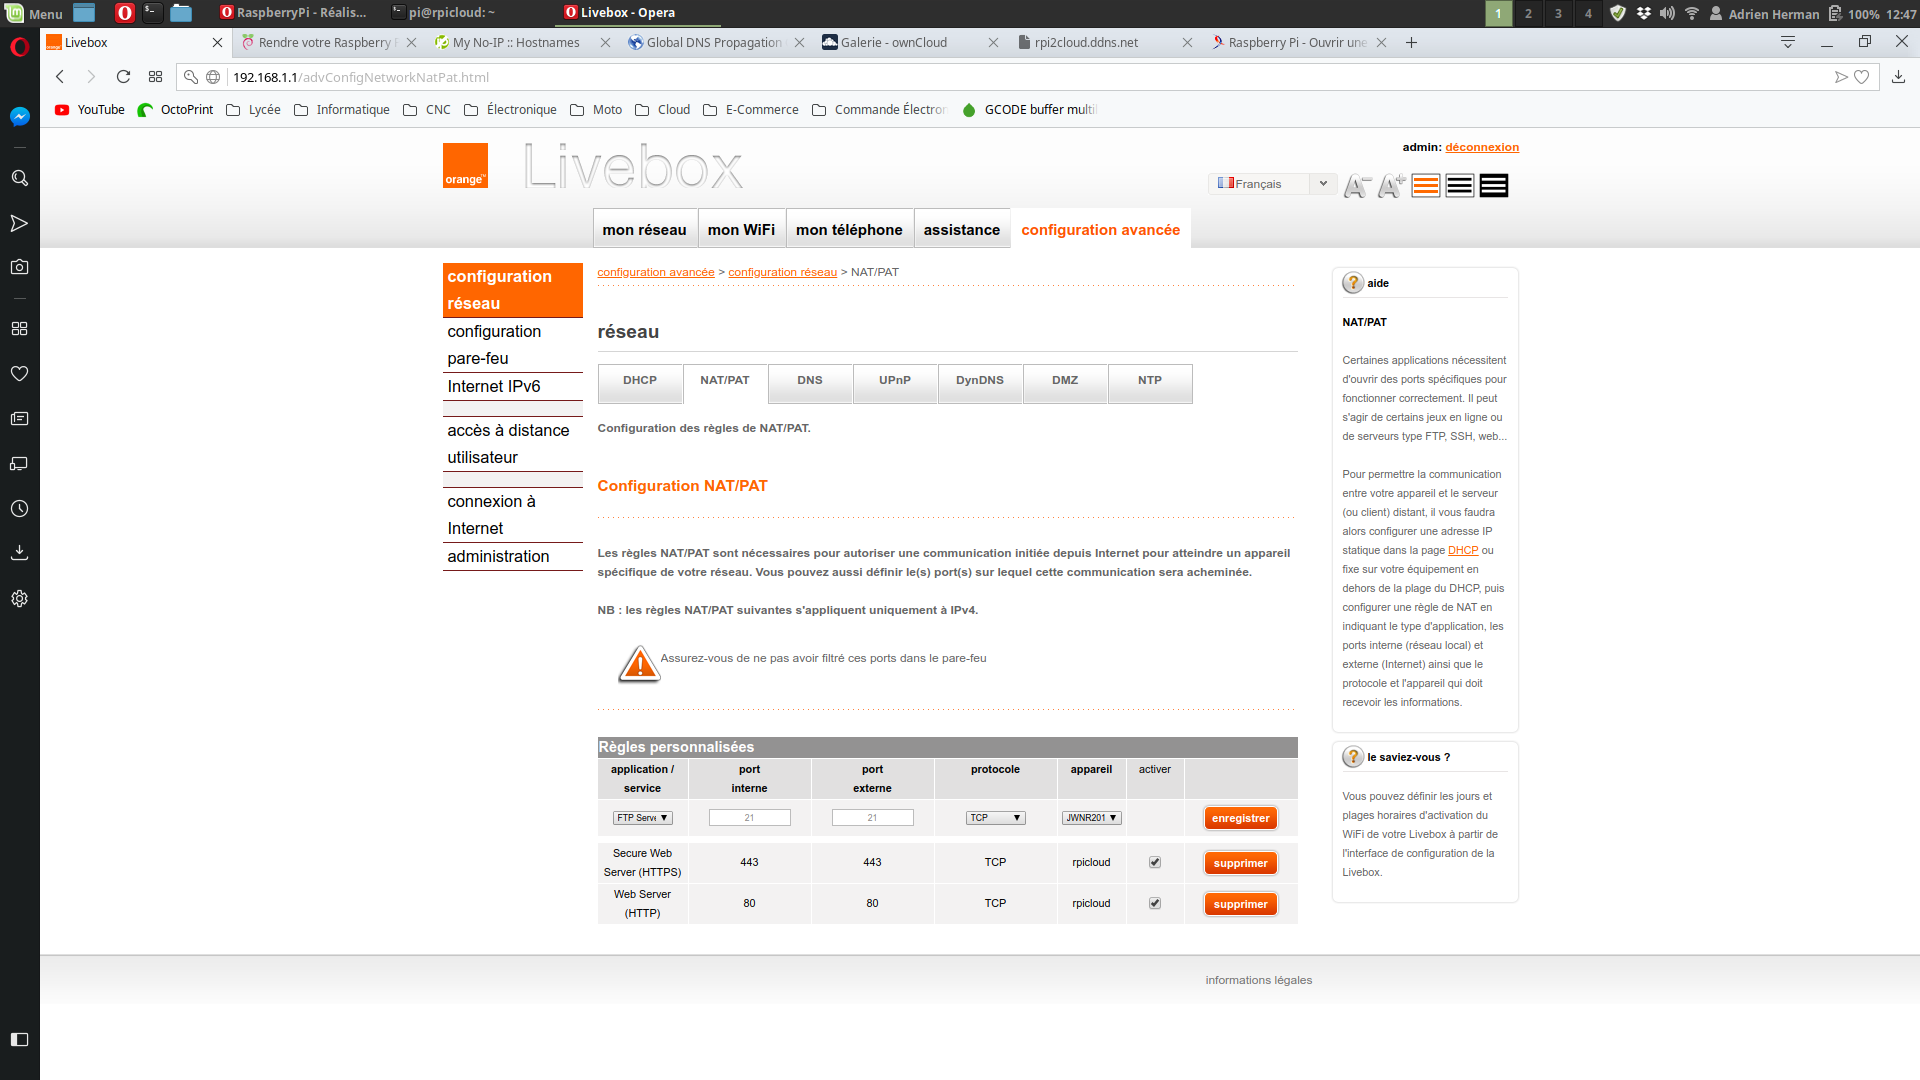
Task: Switch to the DMZ tab
Action: click(1065, 382)
